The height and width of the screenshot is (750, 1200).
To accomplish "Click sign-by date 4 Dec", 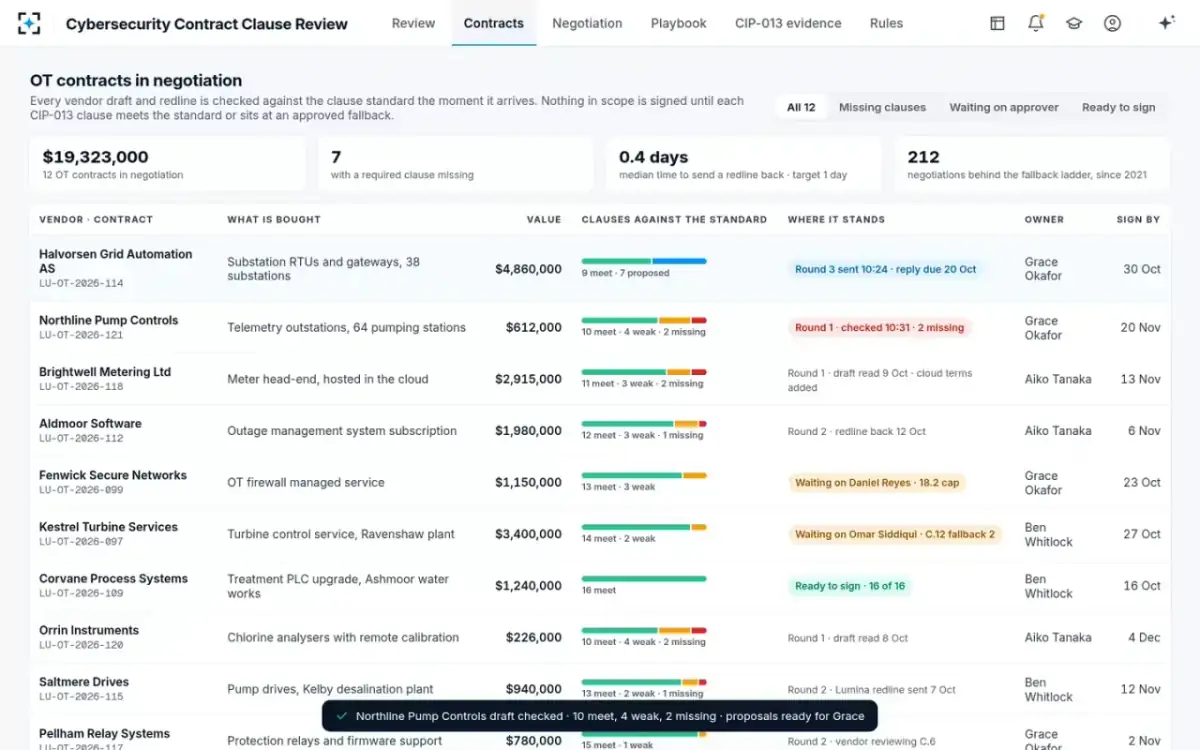I will 1144,637.
